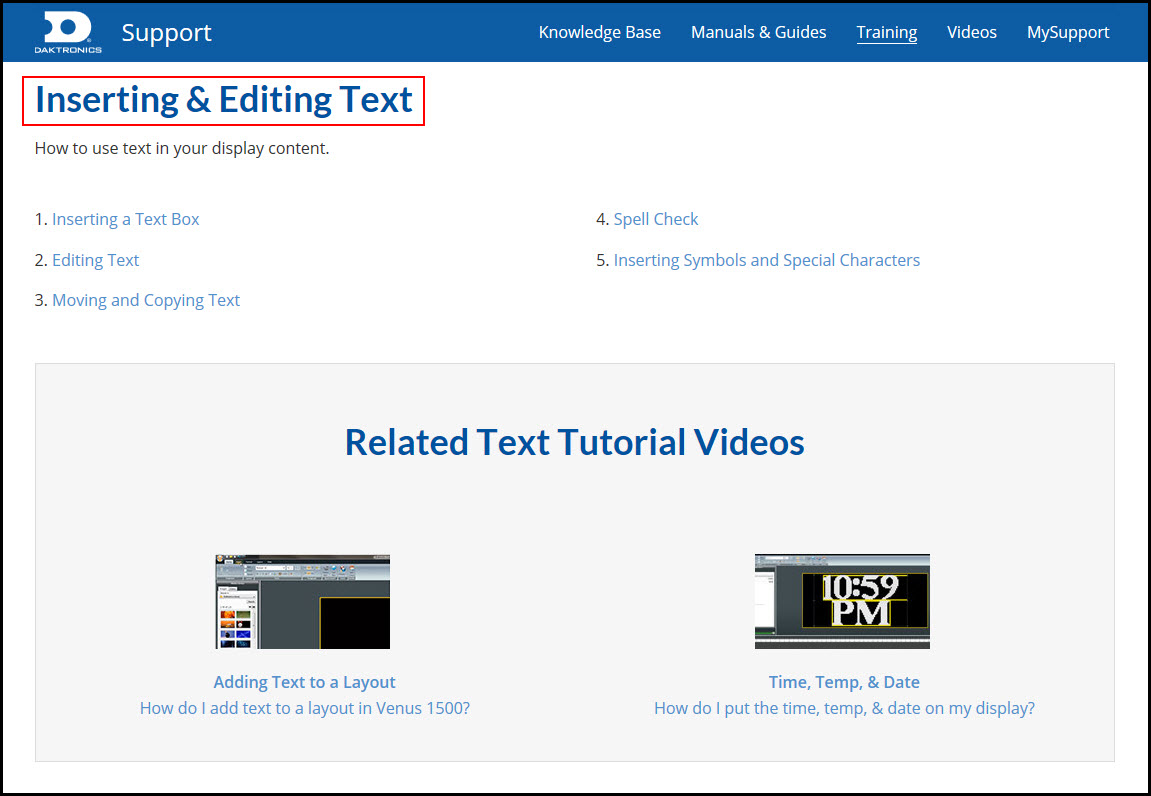Click the Adding Text to a Layout link

(x=304, y=681)
